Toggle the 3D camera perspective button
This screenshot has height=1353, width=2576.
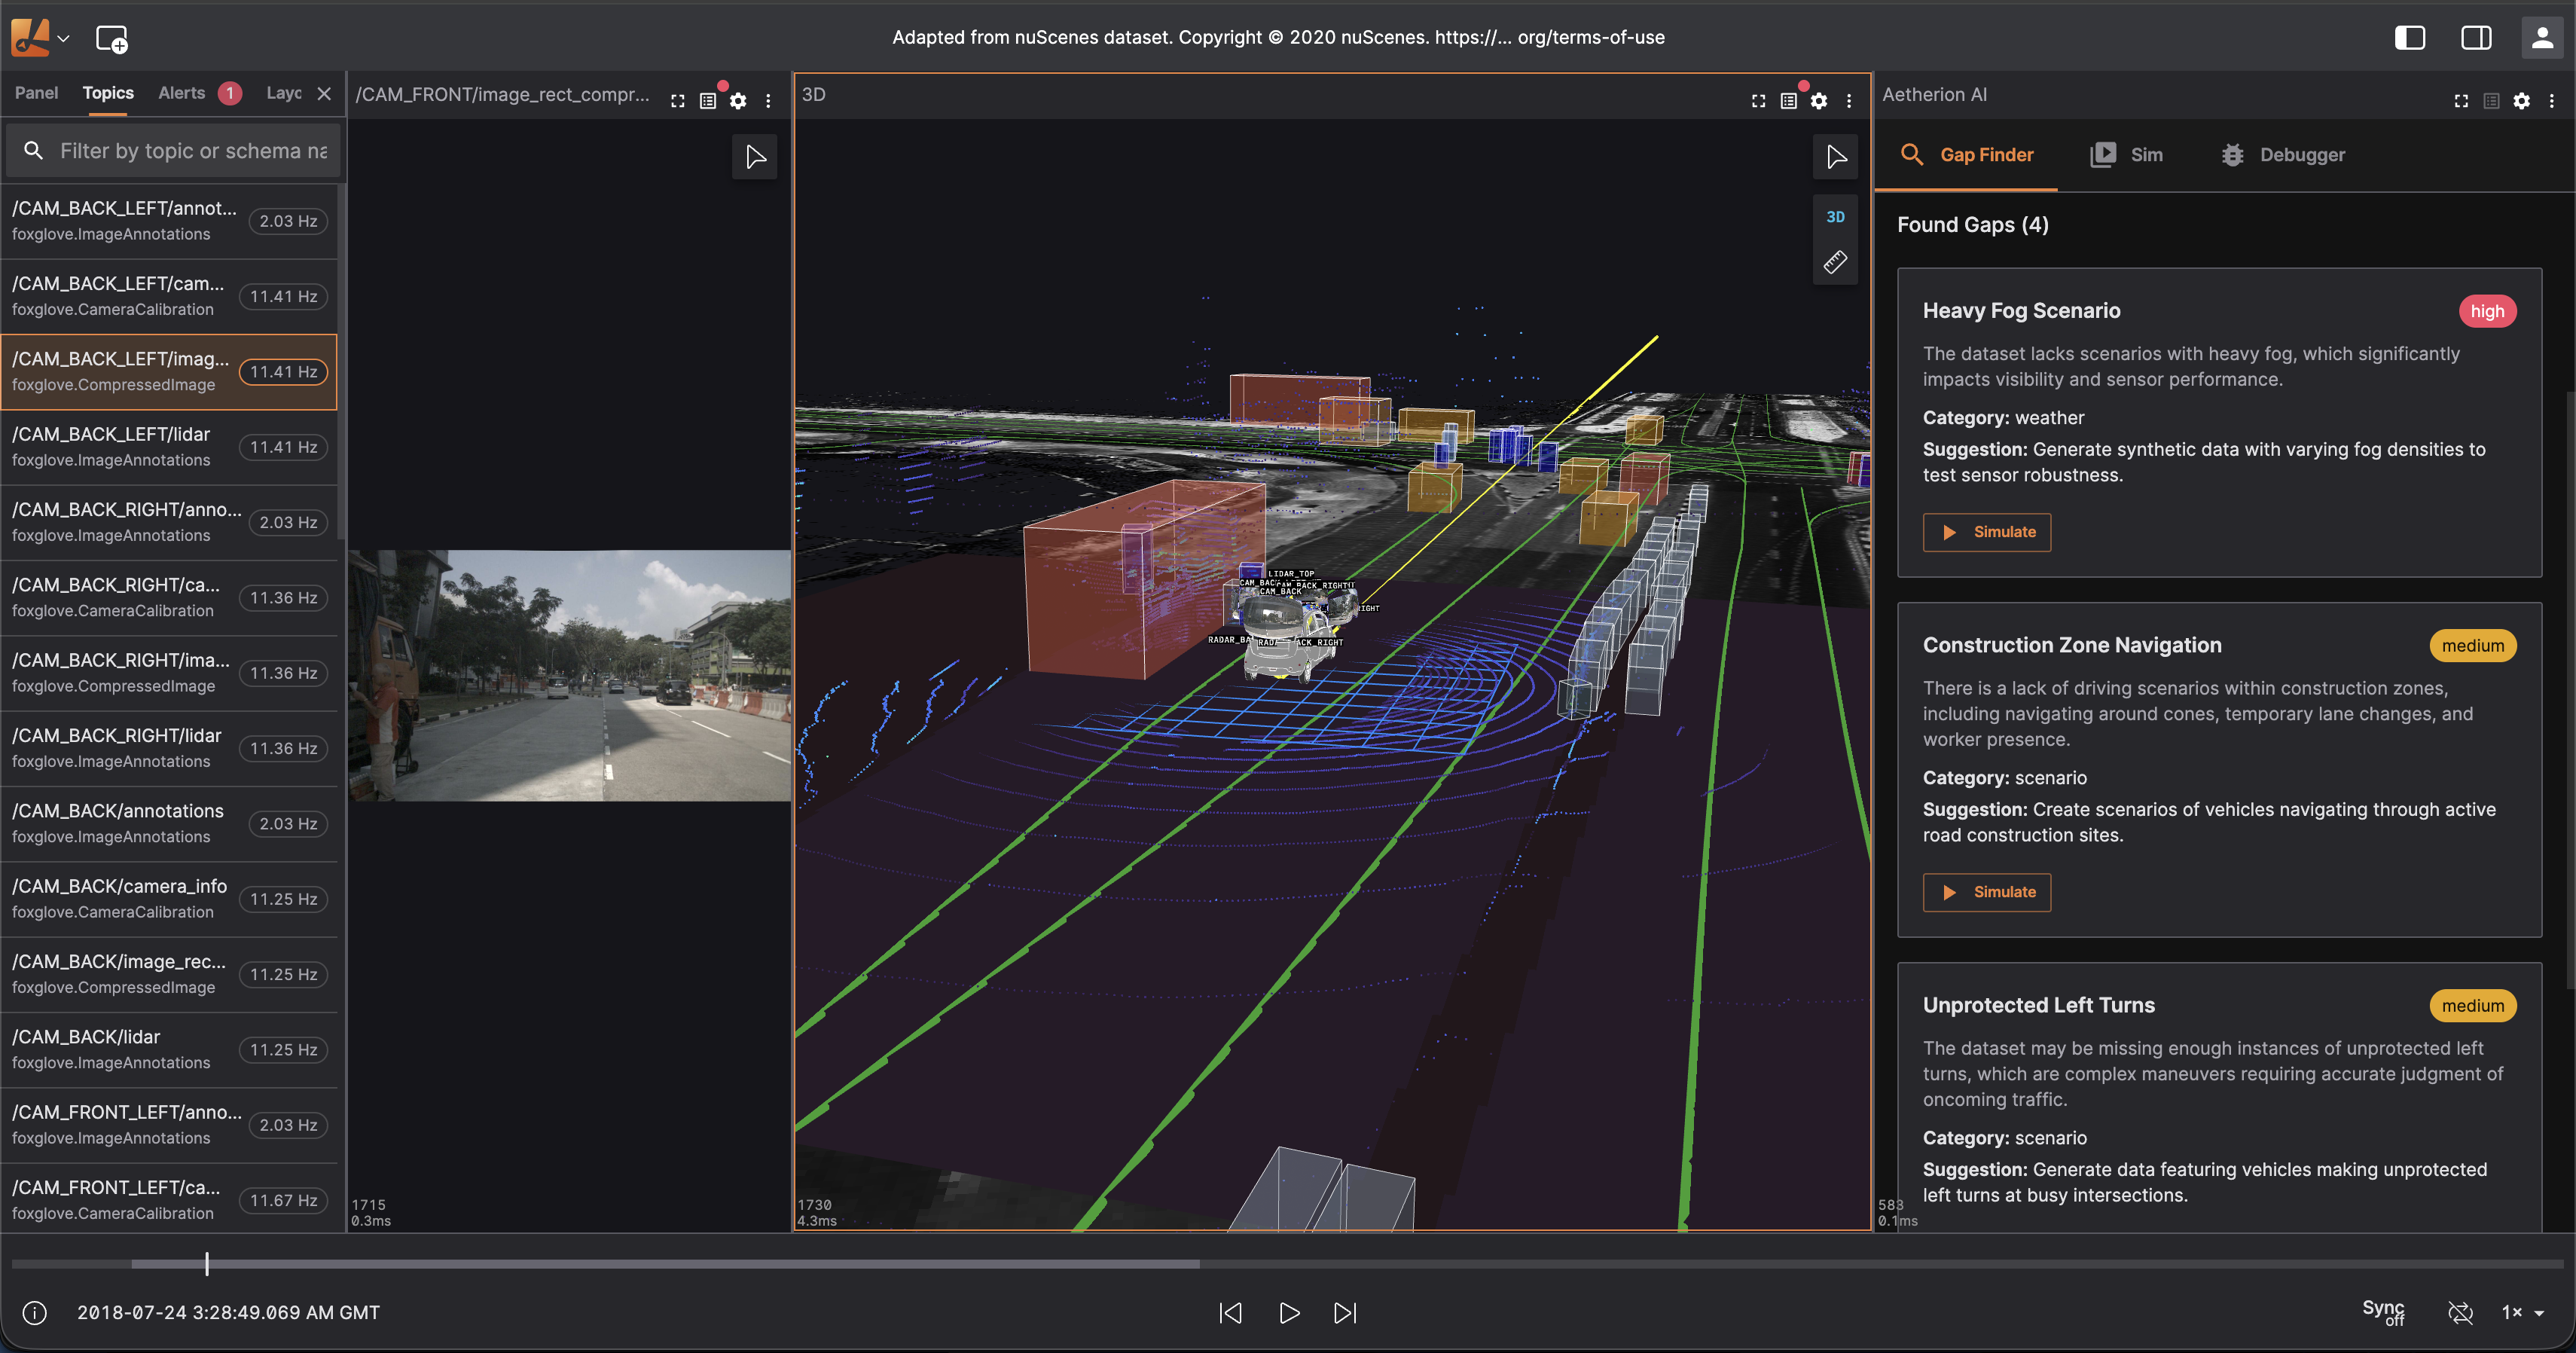tap(1835, 217)
